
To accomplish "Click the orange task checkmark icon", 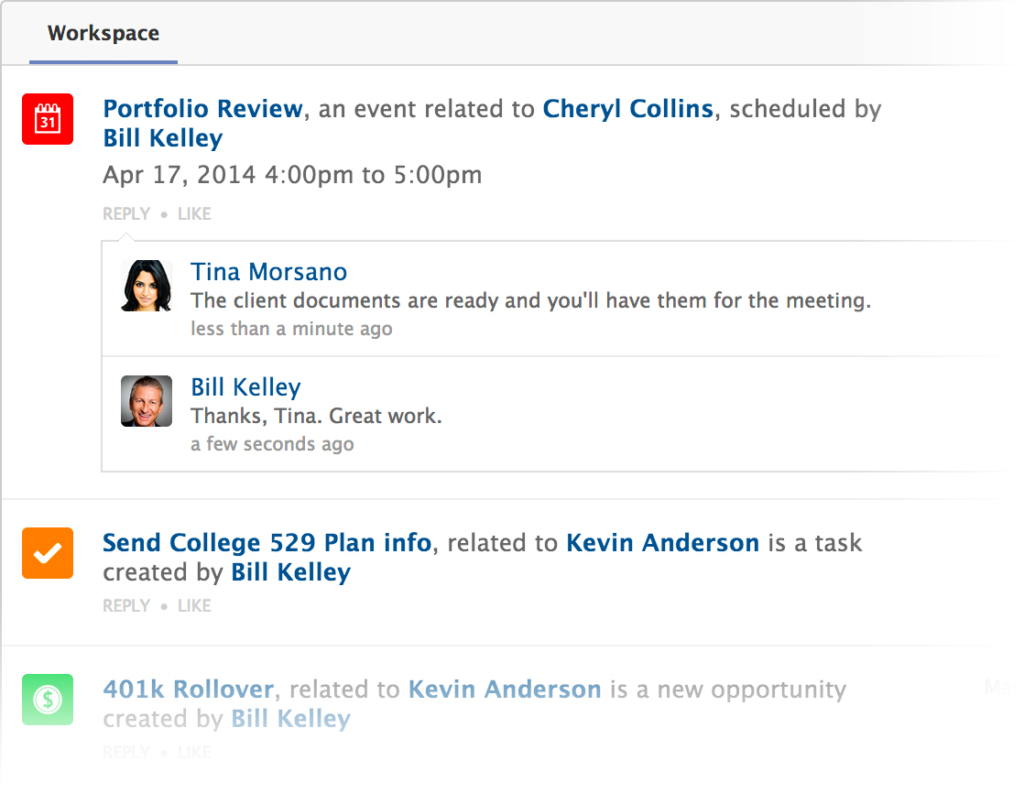I will (48, 553).
